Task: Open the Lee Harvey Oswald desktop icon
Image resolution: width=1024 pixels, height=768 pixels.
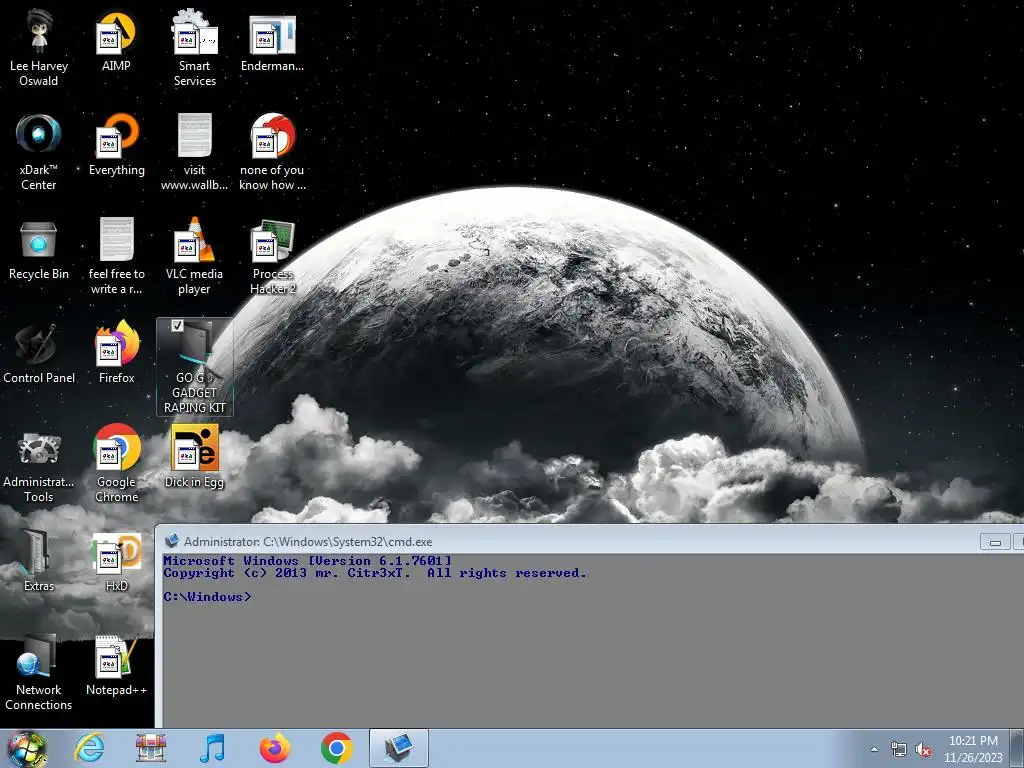Action: [39, 47]
